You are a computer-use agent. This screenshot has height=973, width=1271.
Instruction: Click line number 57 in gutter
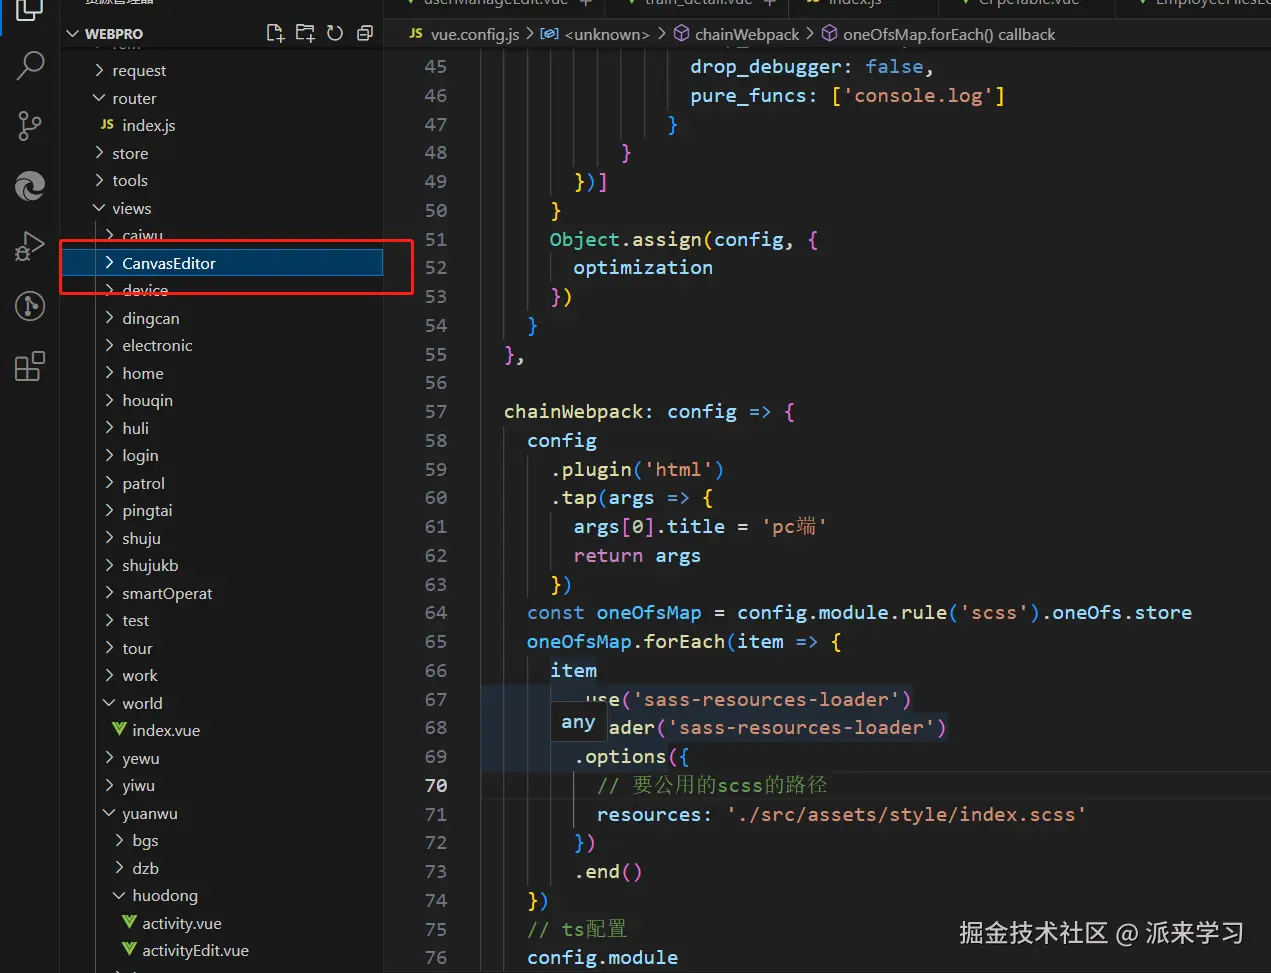pos(436,411)
